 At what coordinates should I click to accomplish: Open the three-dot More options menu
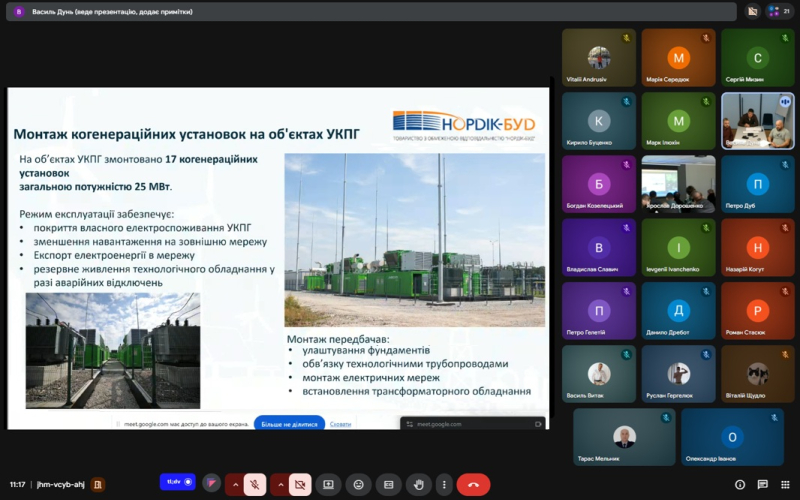(445, 485)
